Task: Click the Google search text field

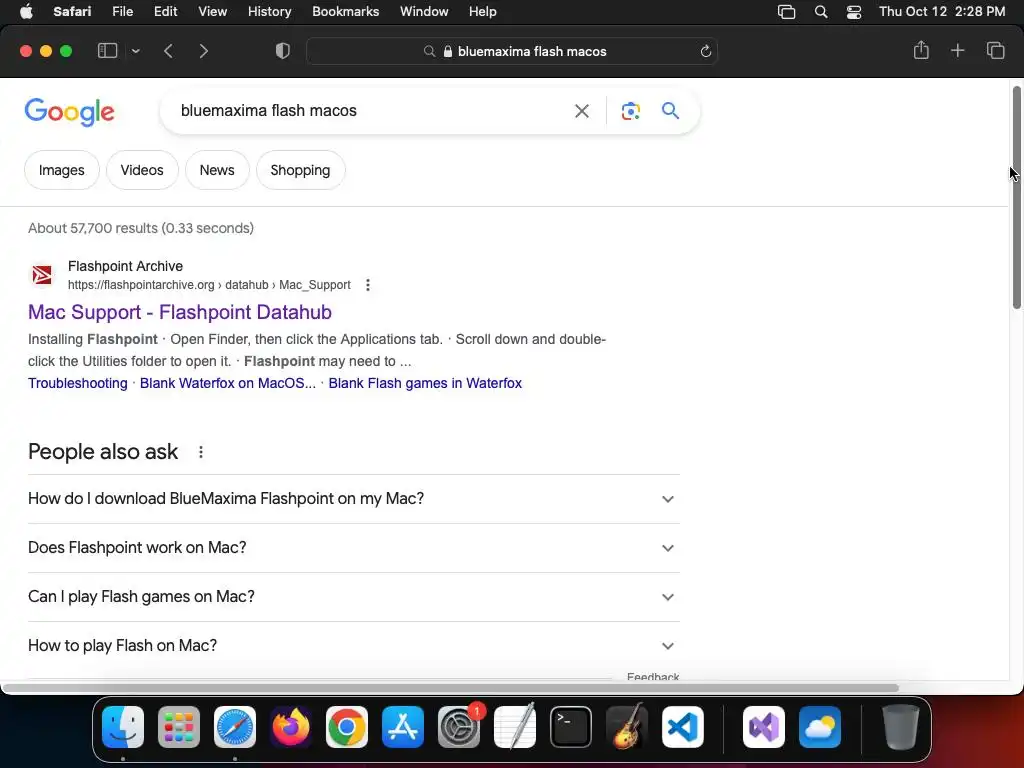Action: point(372,110)
